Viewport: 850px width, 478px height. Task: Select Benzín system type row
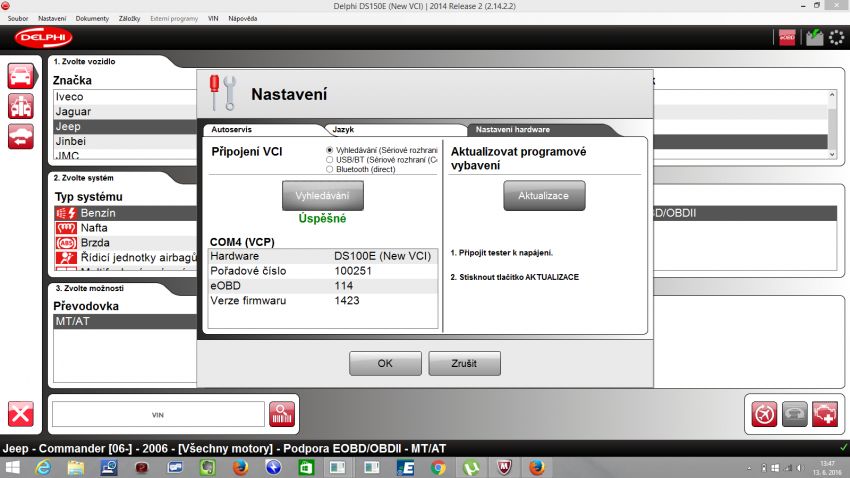coord(126,213)
